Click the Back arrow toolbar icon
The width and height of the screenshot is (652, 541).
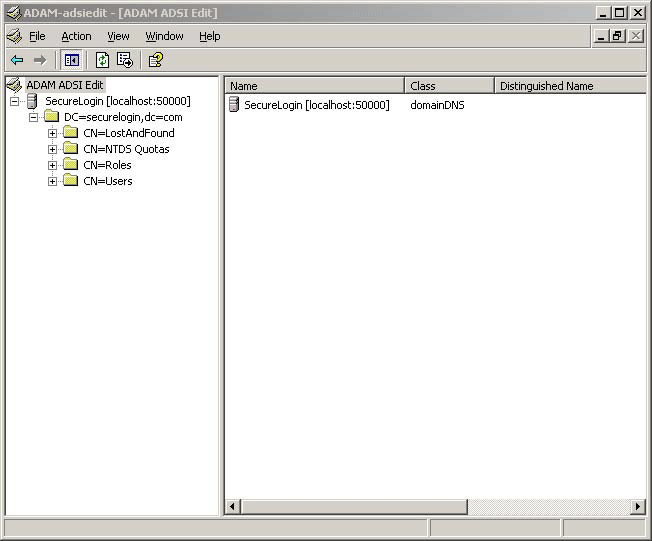point(17,60)
